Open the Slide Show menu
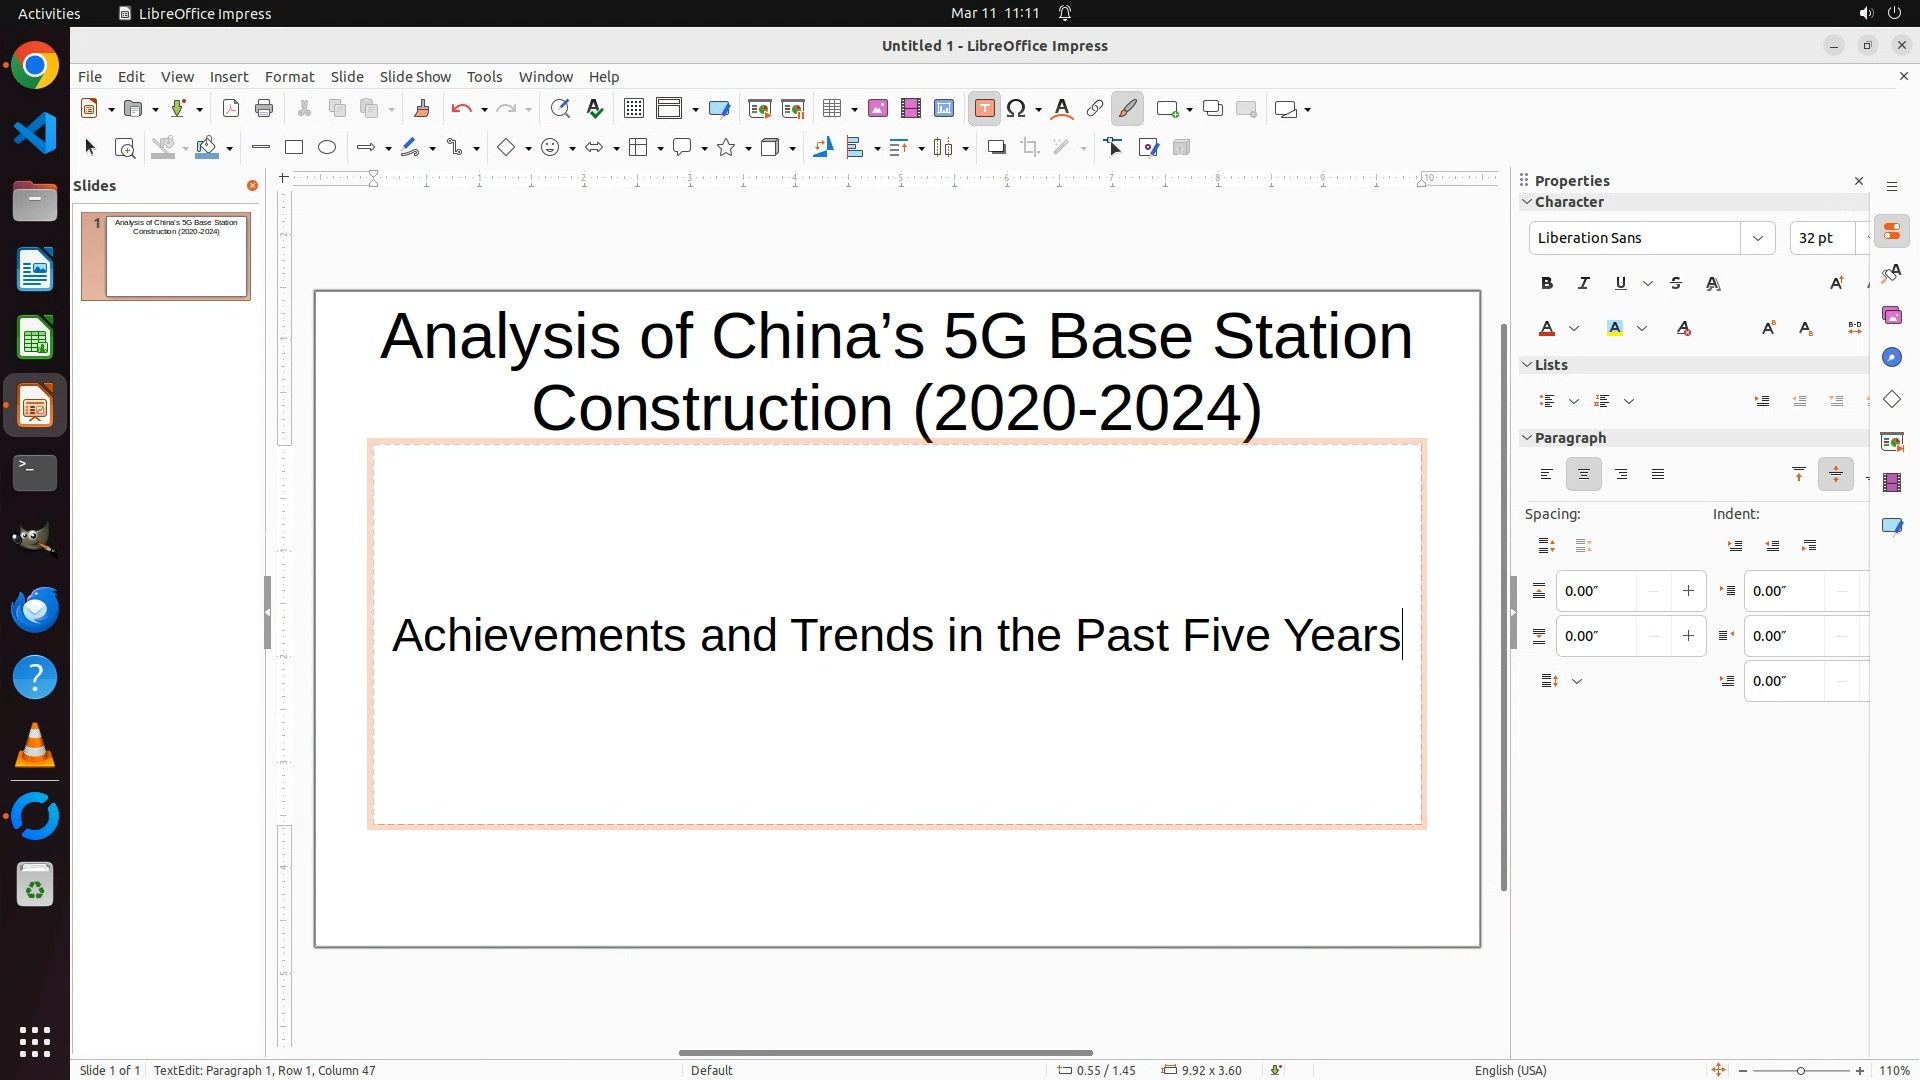 (x=415, y=77)
